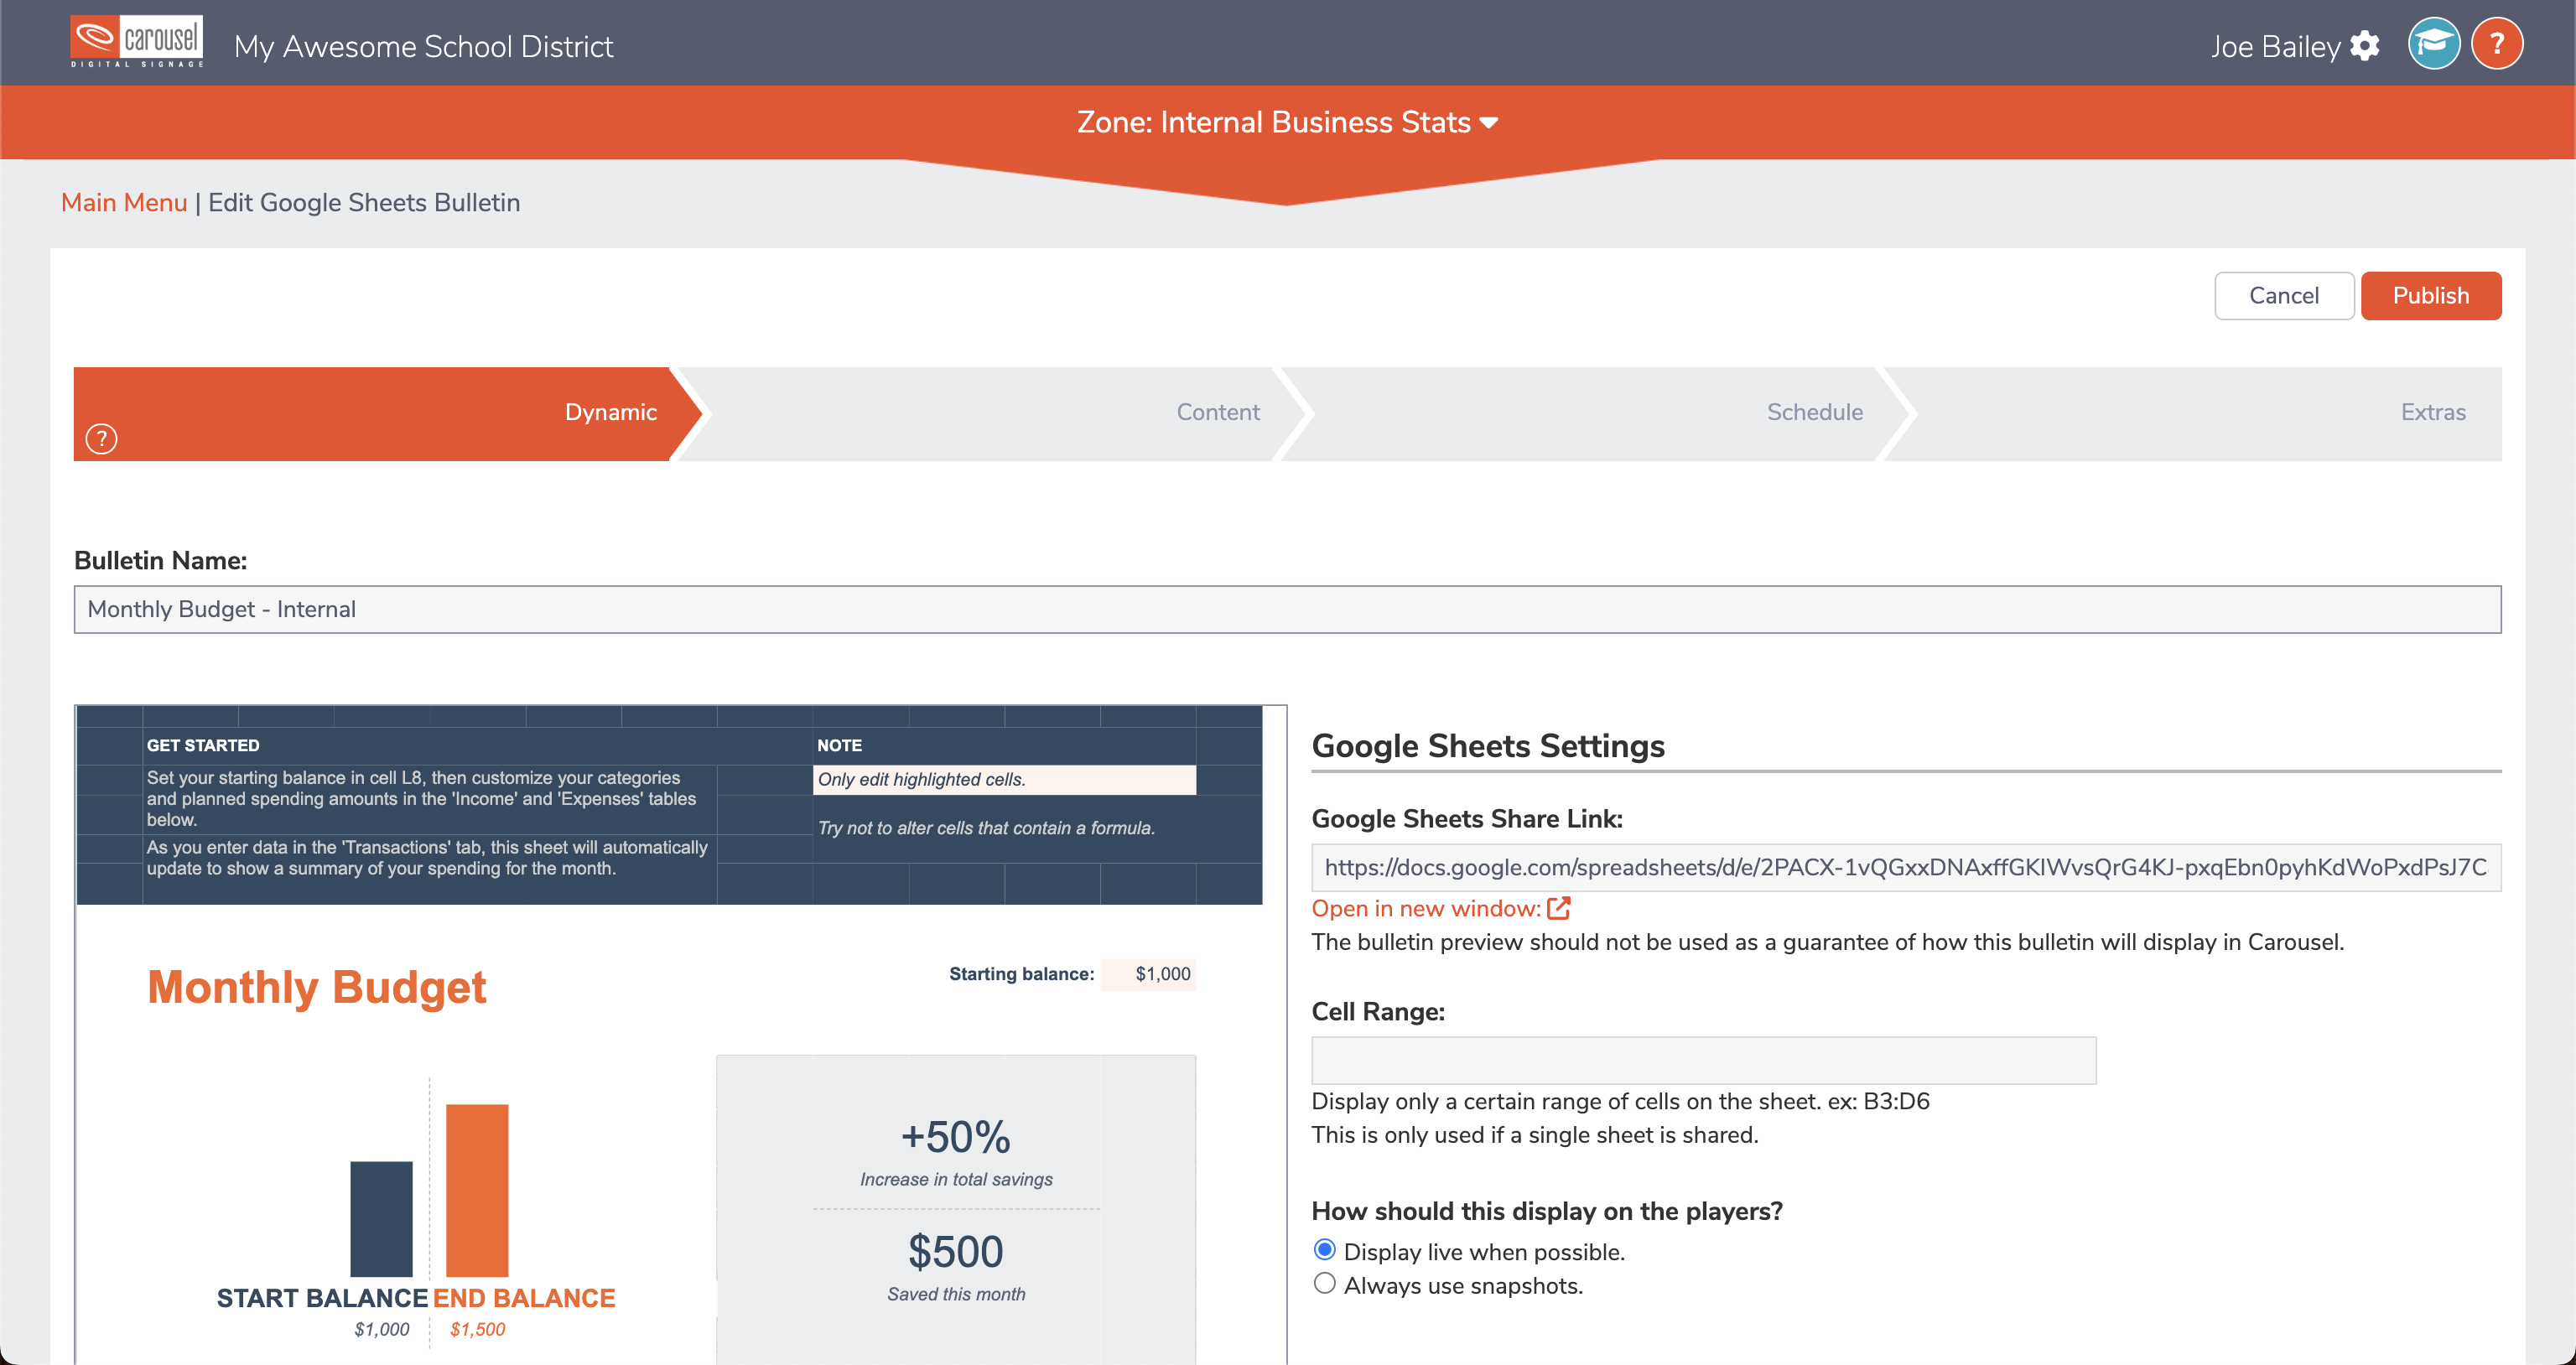This screenshot has height=1365, width=2576.
Task: Click the GET STARTED header in preview
Action: pos(203,745)
